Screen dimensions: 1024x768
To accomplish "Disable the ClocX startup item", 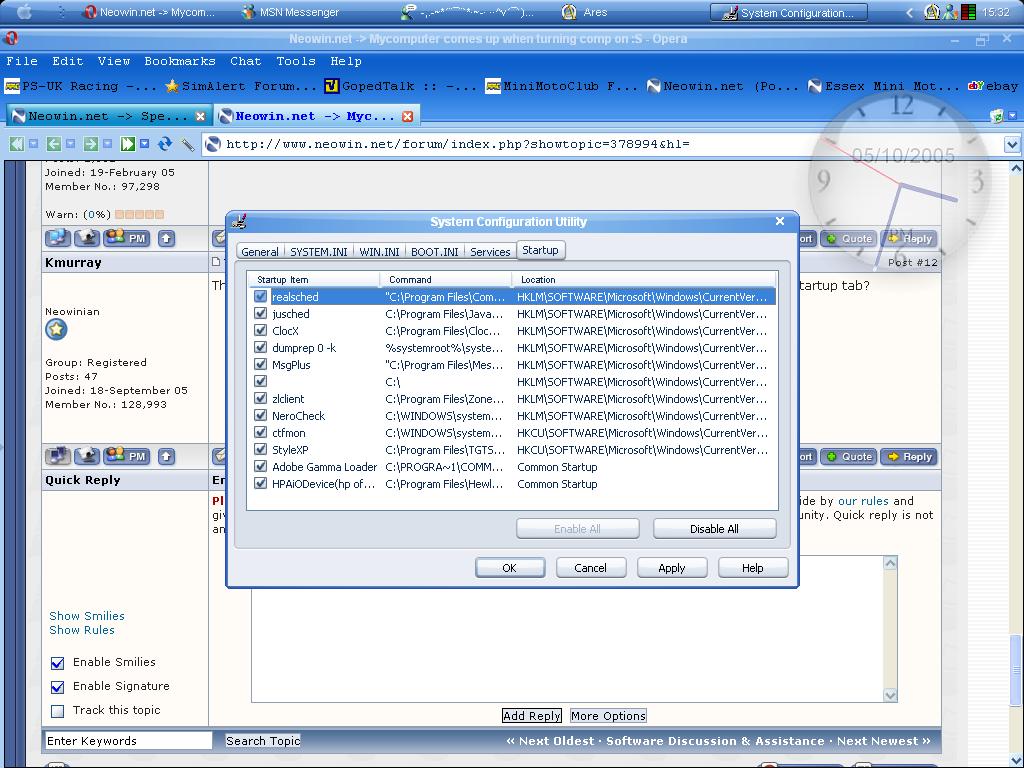I will coord(260,331).
